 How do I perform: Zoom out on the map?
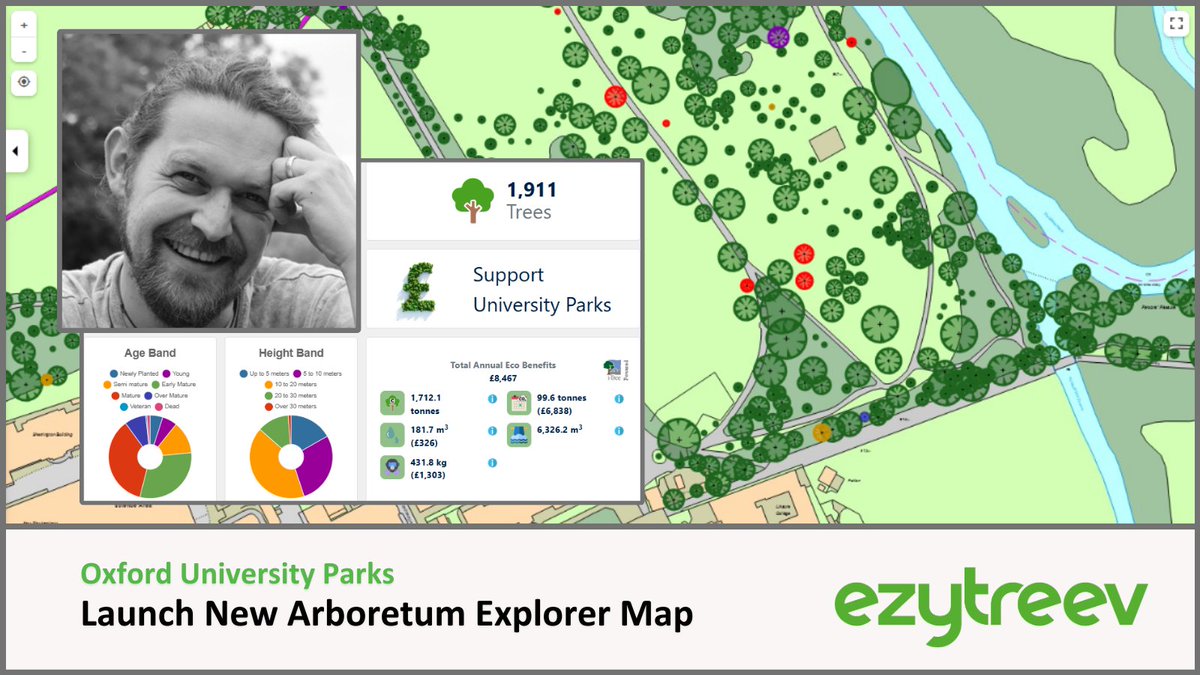tap(24, 50)
